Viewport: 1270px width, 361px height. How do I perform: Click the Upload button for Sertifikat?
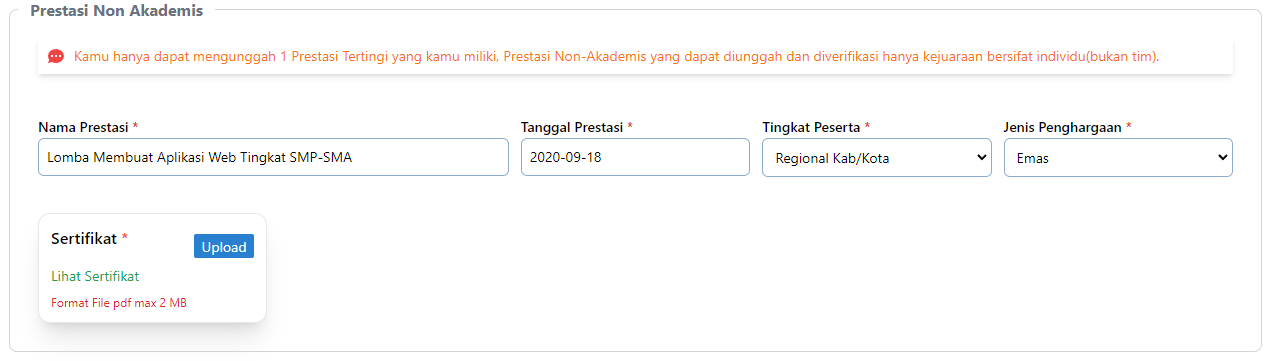(224, 246)
